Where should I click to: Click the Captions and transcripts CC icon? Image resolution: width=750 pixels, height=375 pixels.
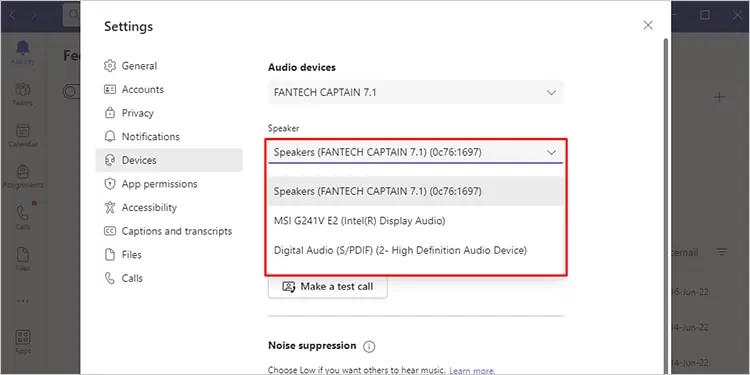110,231
